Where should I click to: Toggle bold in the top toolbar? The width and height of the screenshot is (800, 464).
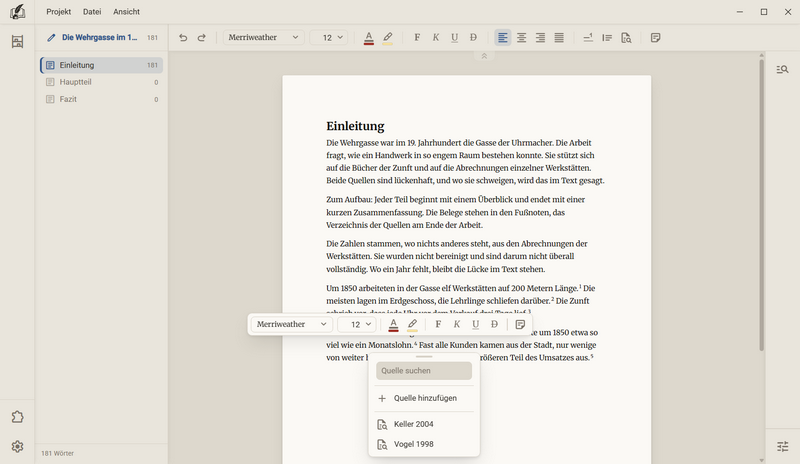417,37
